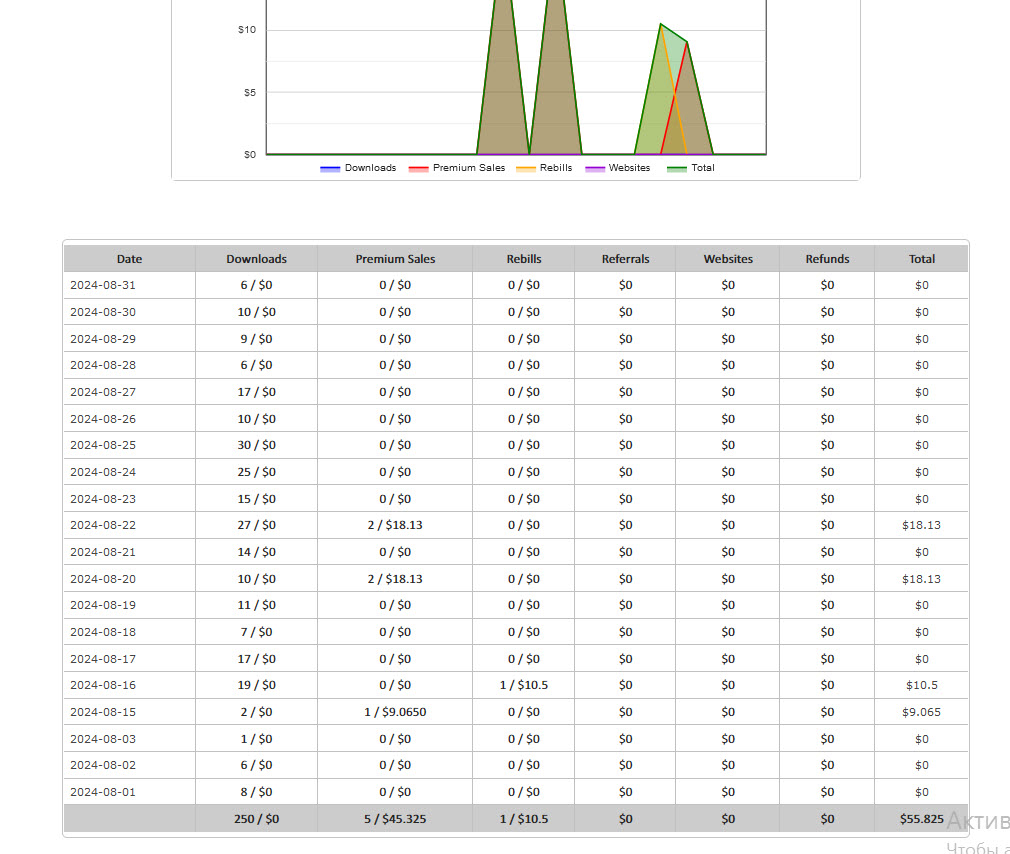Select the 2024-08-31 date cell
Screen dimensions: 1010x854
pos(129,285)
